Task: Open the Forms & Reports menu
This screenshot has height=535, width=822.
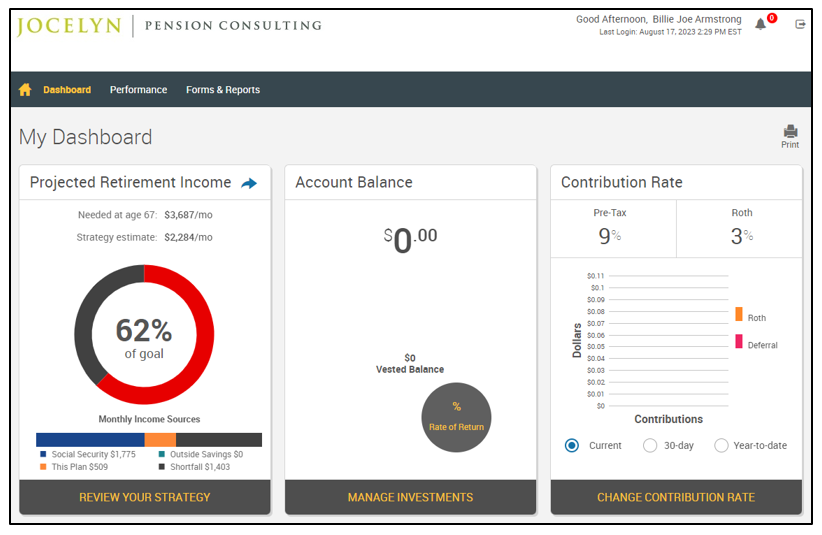Action: tap(223, 90)
